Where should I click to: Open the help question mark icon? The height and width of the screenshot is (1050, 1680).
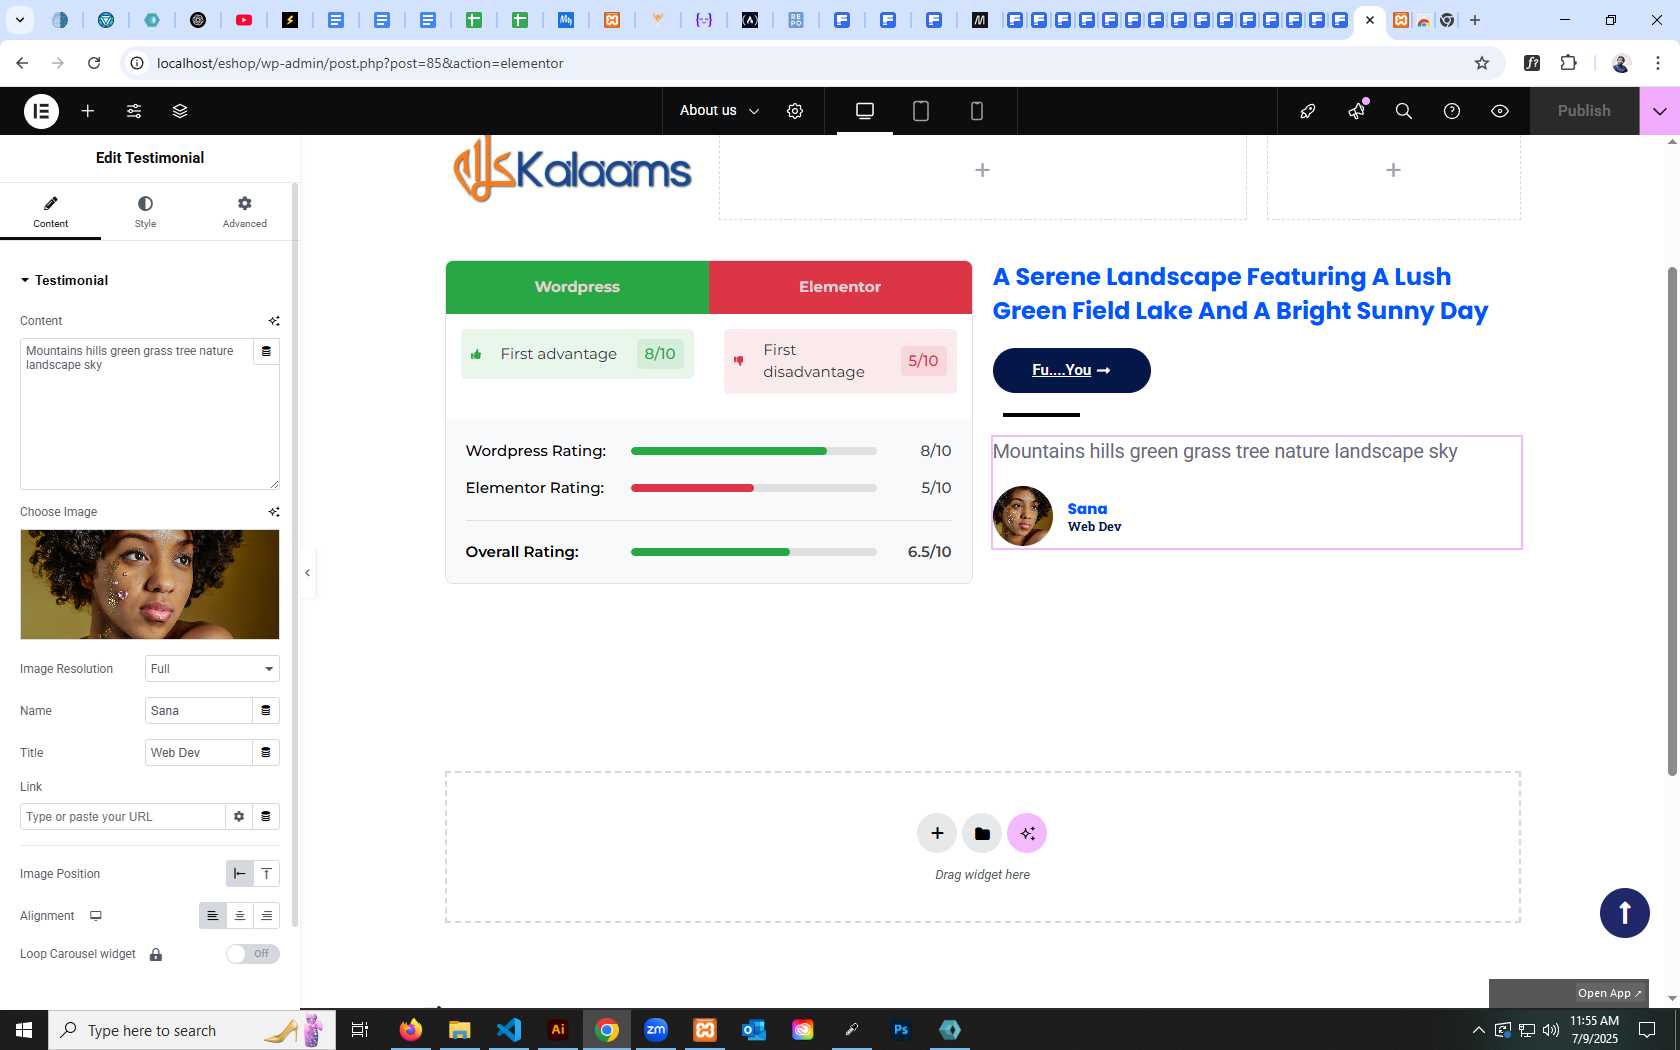(x=1452, y=111)
